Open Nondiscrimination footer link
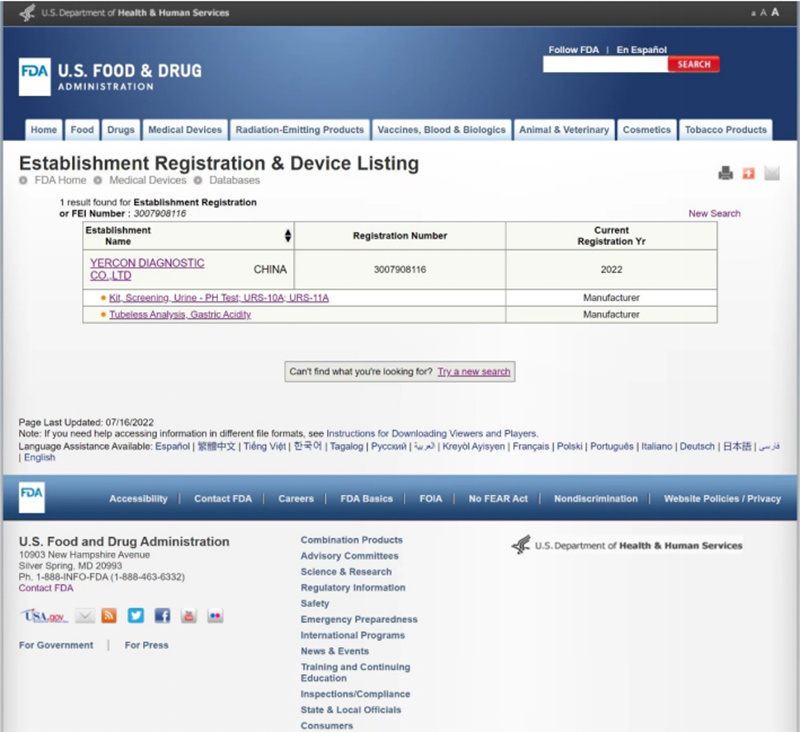The width and height of the screenshot is (800, 732). coord(596,498)
